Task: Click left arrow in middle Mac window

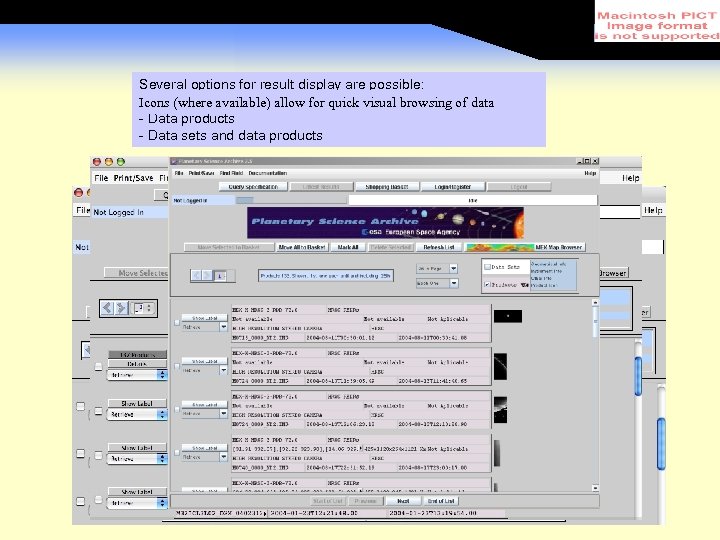Action: (107, 308)
